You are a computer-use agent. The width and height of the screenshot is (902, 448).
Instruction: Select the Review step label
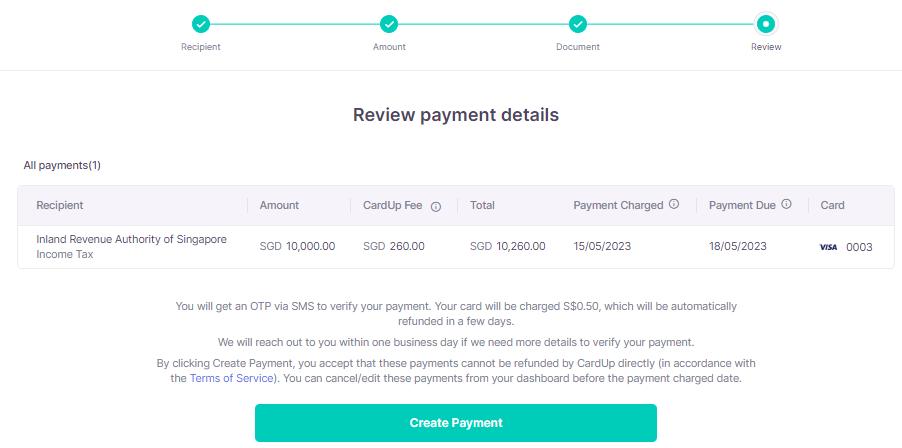click(766, 47)
